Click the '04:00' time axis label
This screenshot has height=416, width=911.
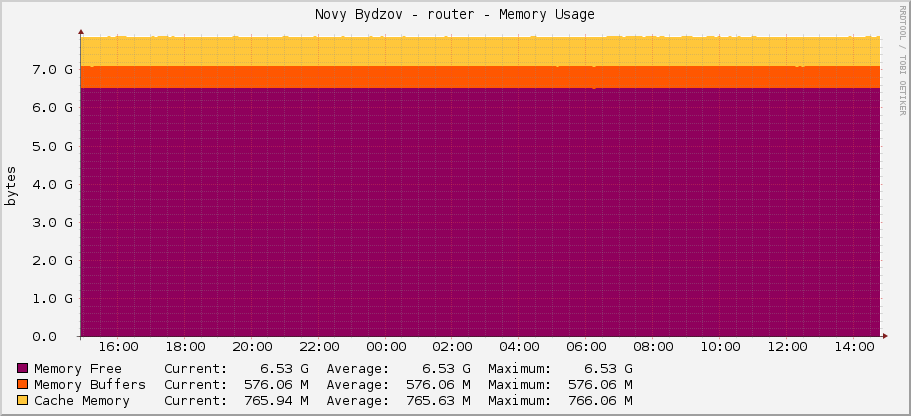tap(519, 347)
